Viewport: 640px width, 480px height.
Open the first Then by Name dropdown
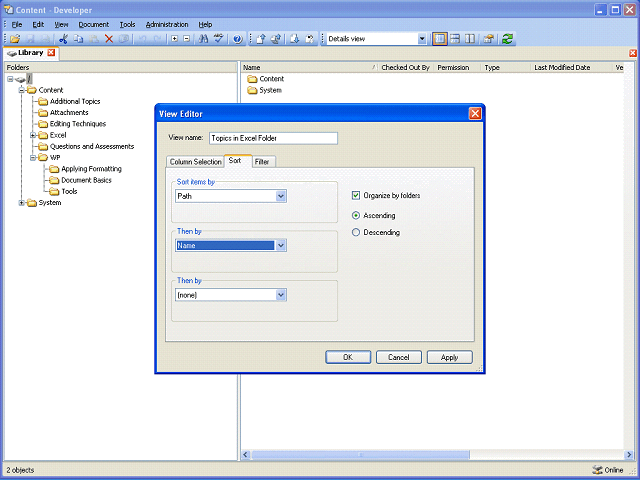pos(281,245)
